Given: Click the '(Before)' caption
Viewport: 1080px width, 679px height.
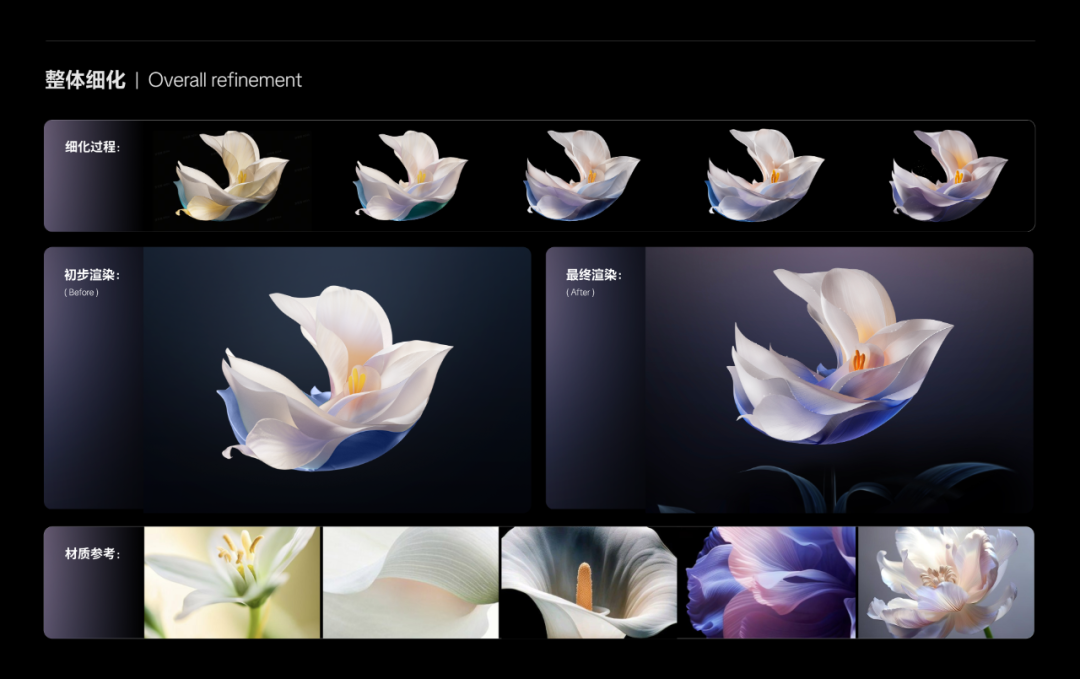Looking at the screenshot, I should (x=81, y=292).
